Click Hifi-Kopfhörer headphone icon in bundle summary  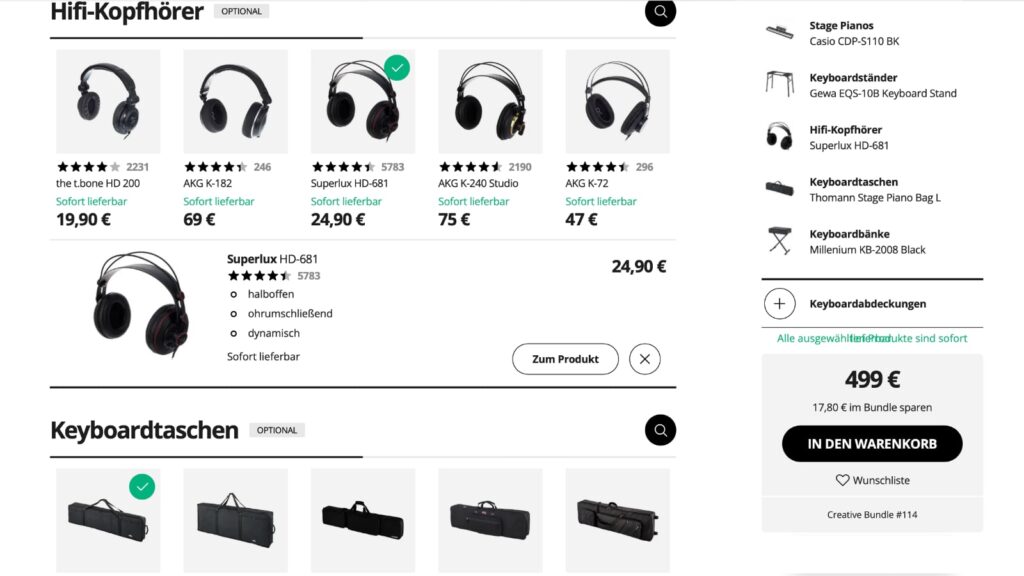click(779, 136)
